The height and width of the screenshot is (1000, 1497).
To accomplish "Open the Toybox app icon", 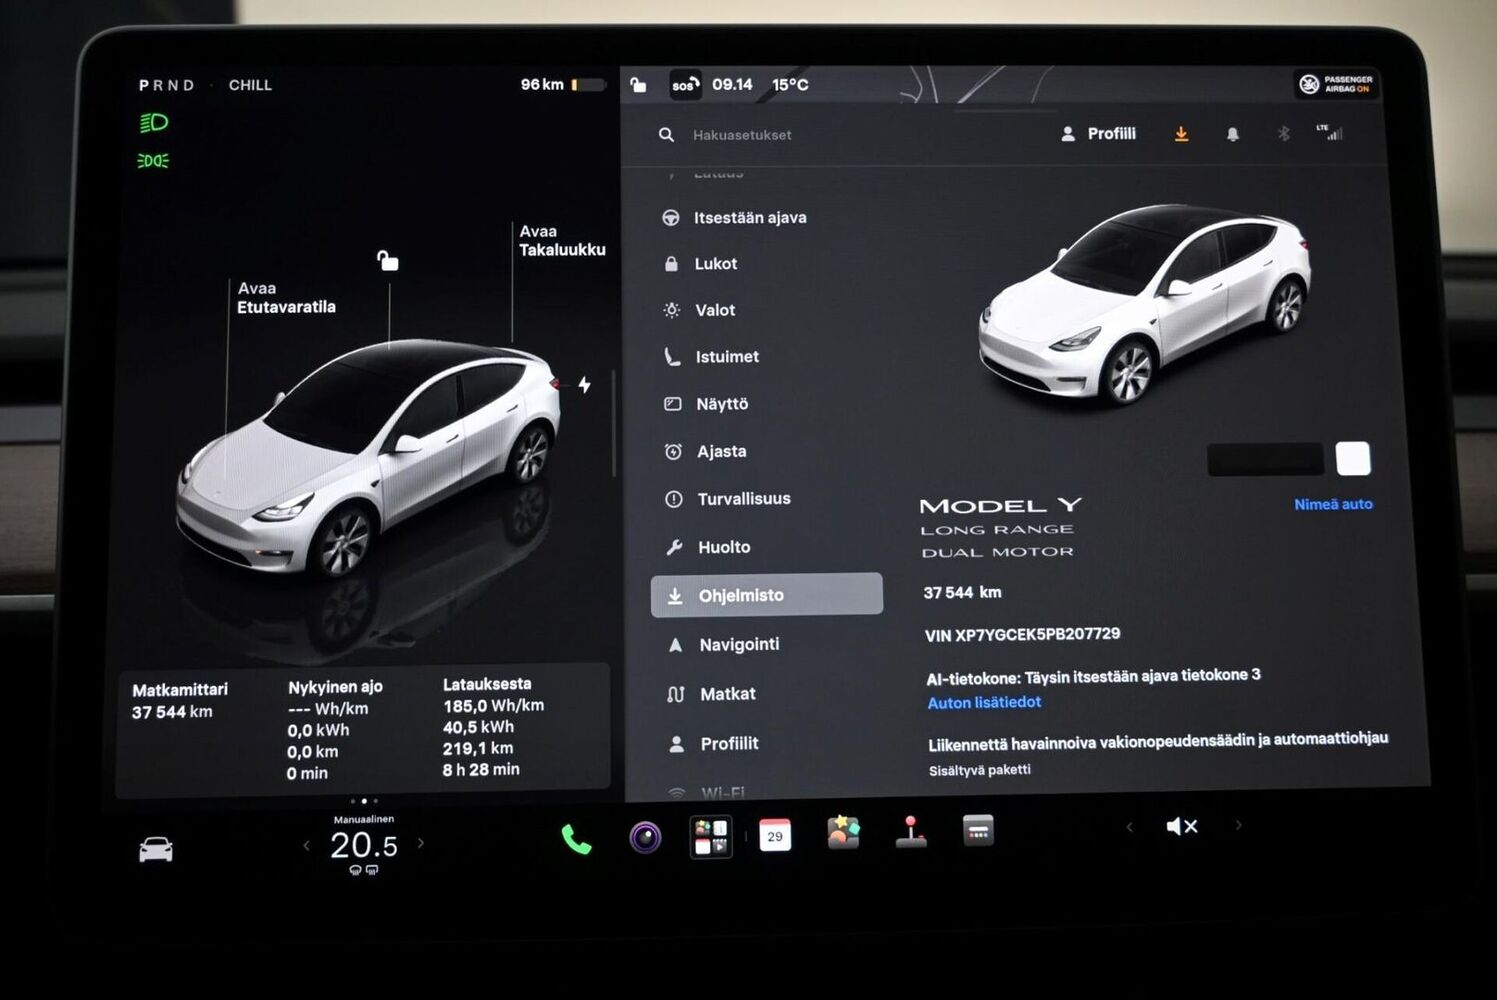I will 843,832.
